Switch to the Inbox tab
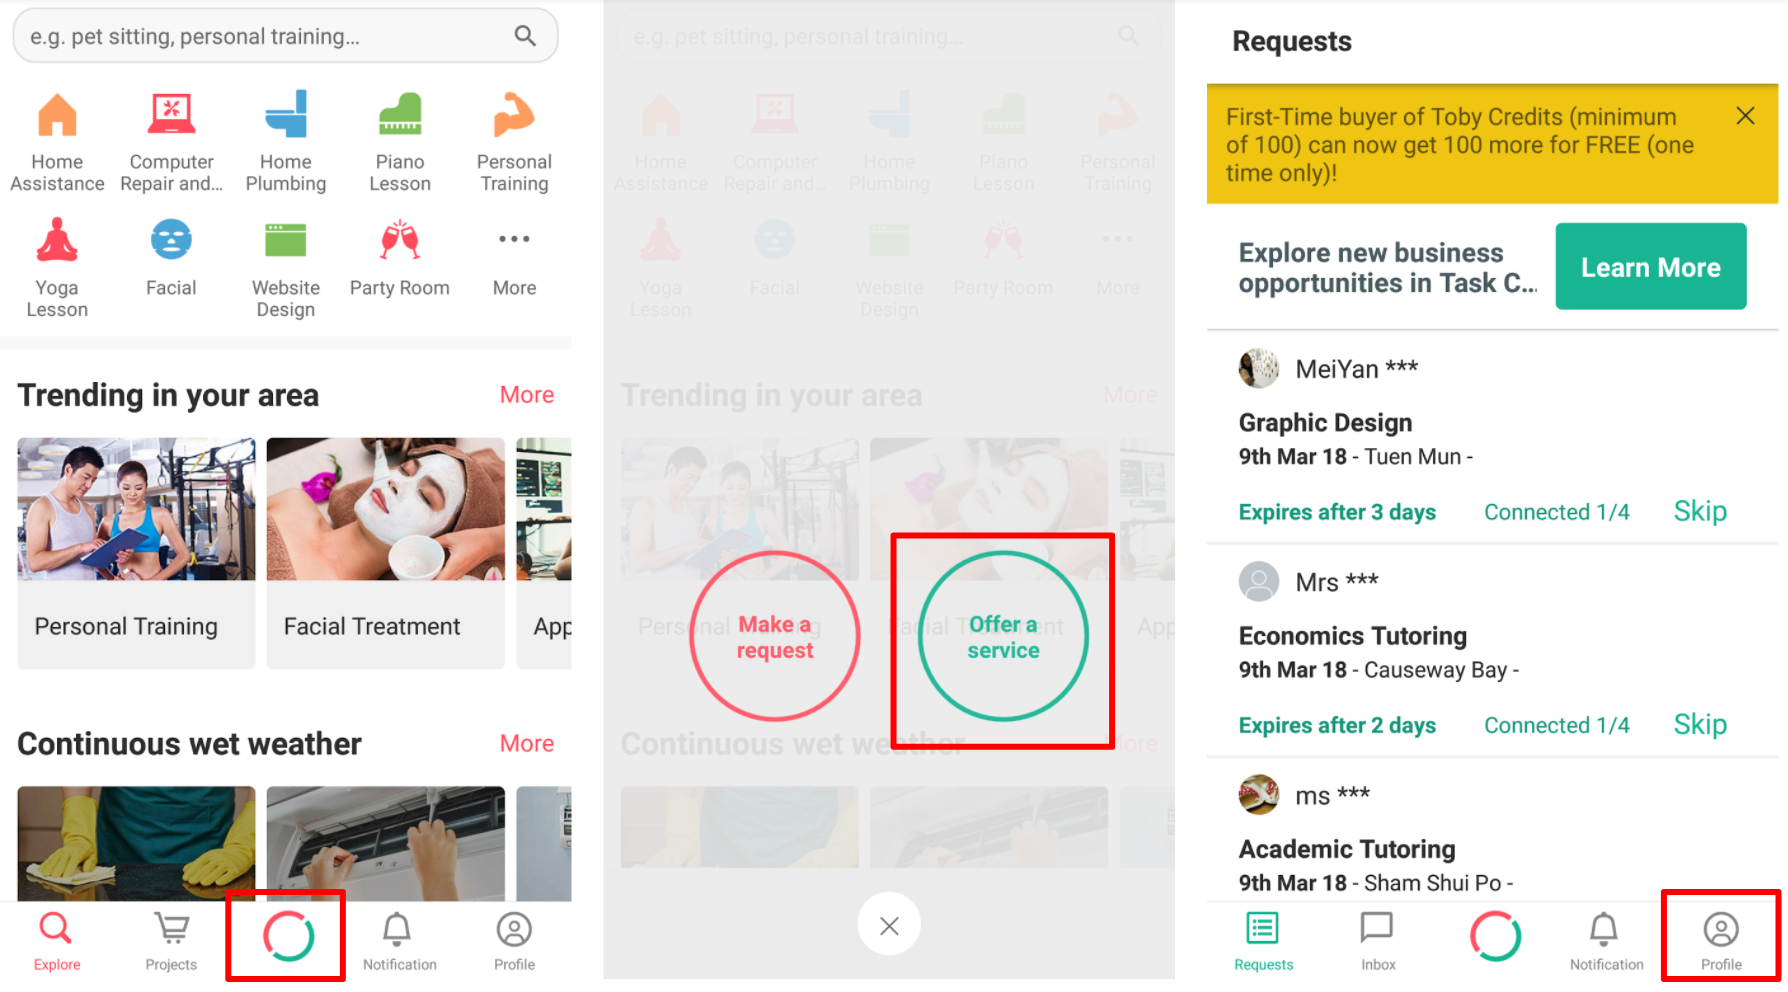The height and width of the screenshot is (992, 1788). click(x=1377, y=941)
